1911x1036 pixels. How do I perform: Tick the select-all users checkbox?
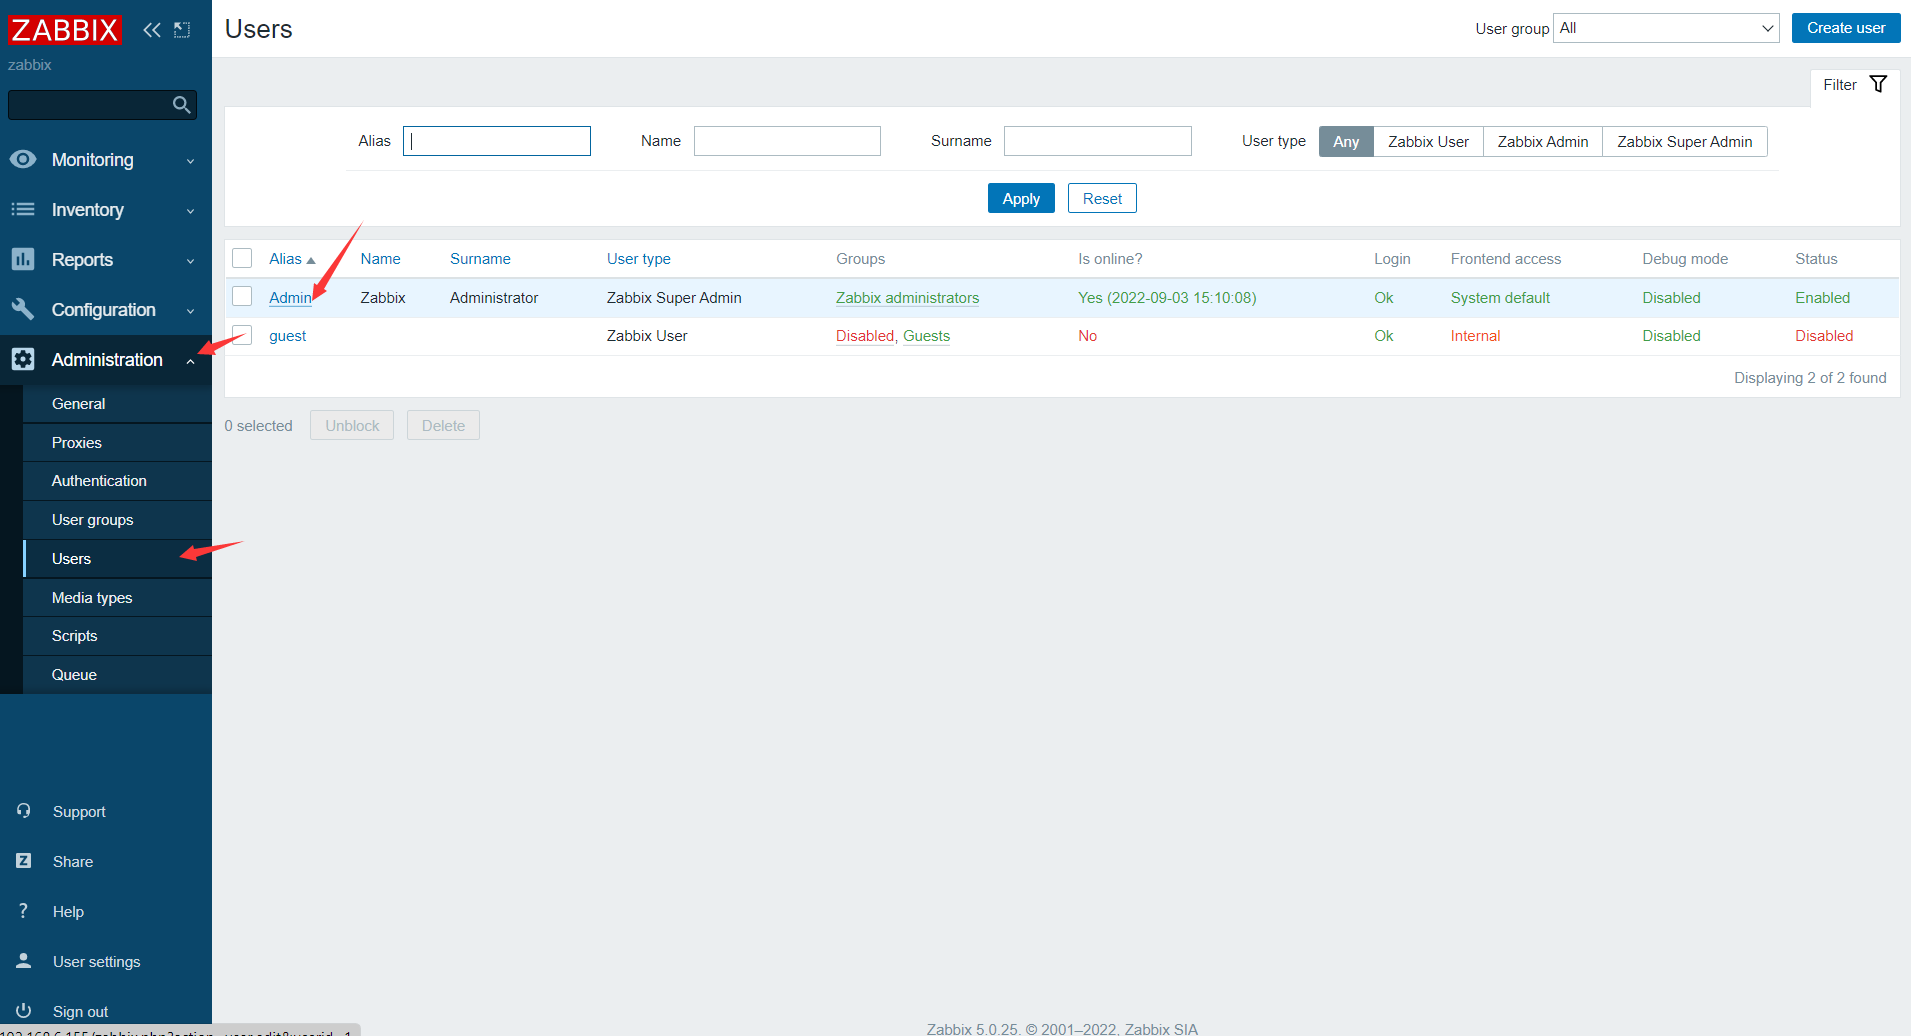pyautogui.click(x=242, y=258)
